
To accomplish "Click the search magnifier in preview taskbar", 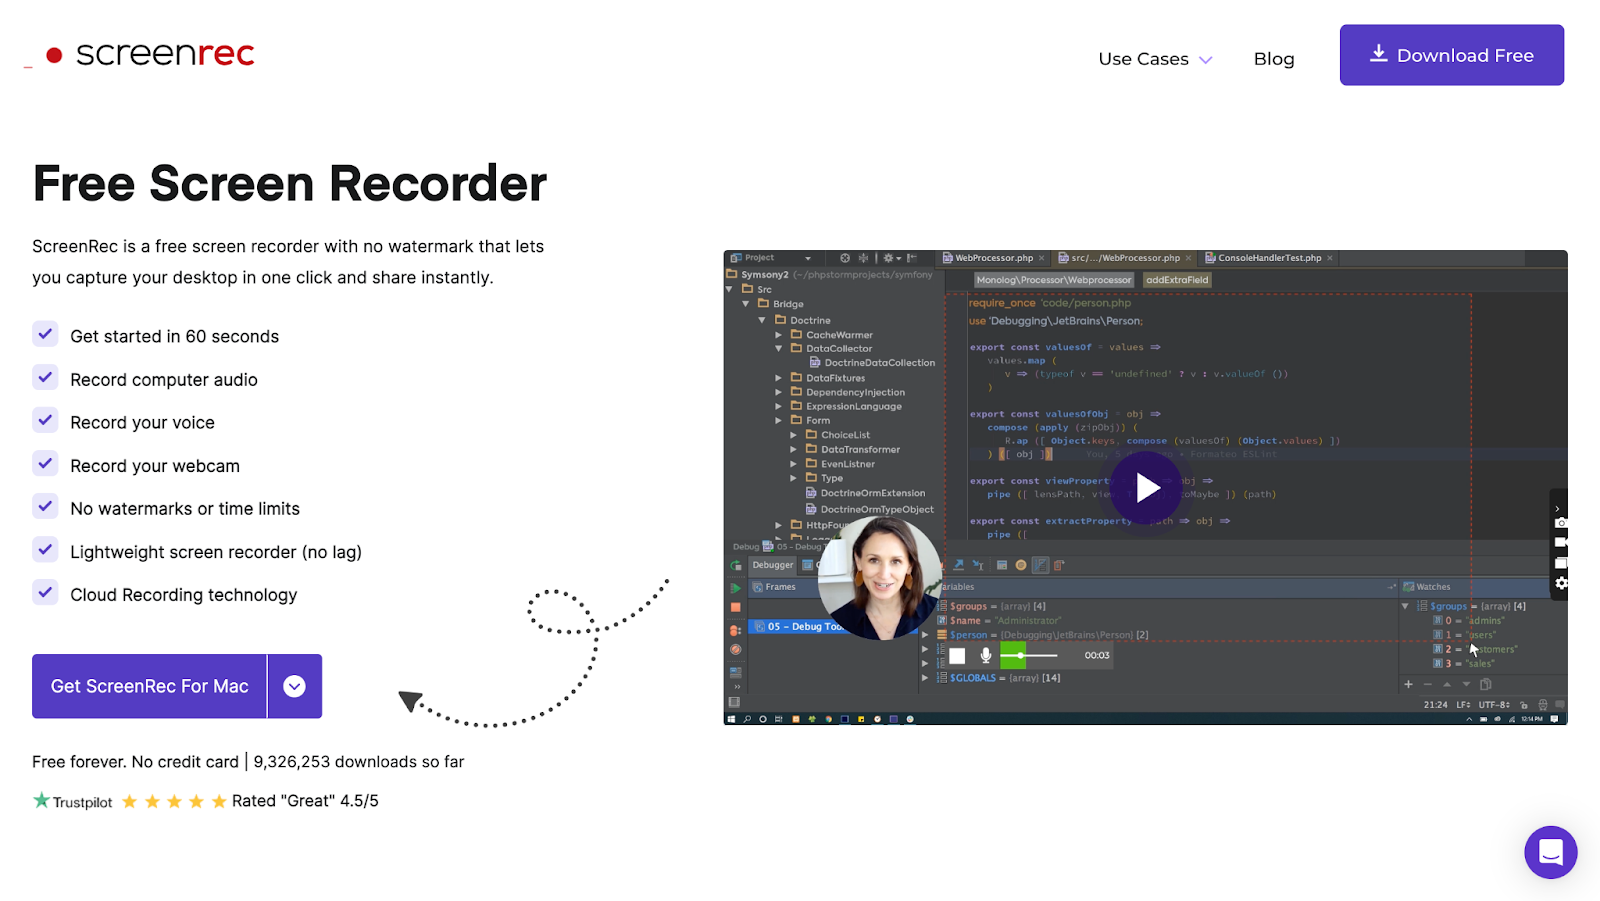I will click(747, 719).
